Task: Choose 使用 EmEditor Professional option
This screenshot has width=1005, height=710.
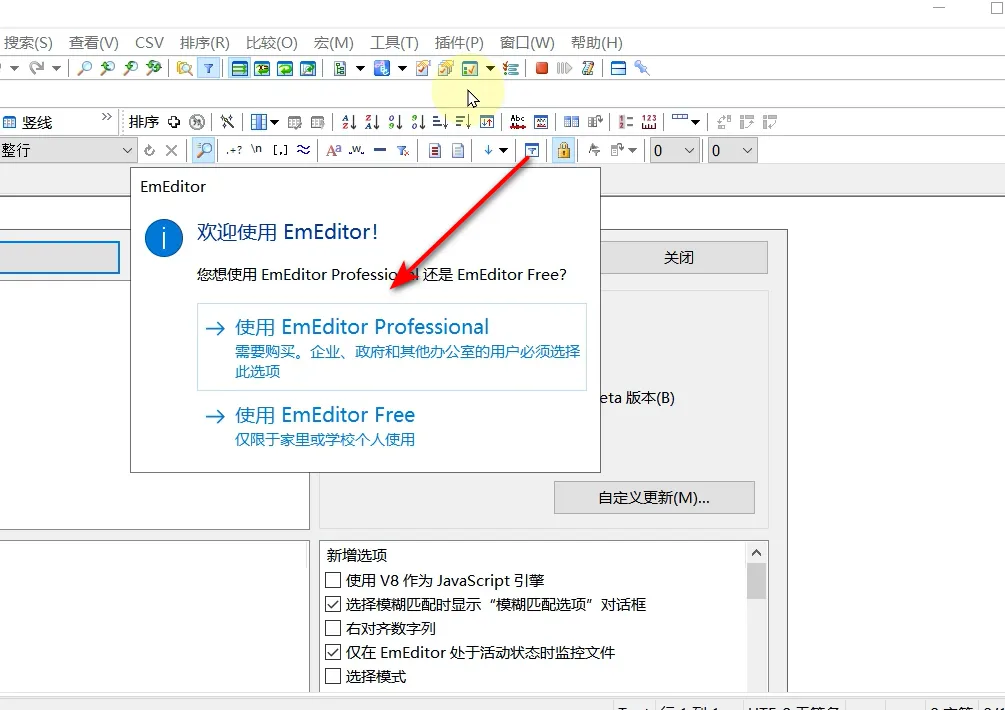Action: coord(392,347)
